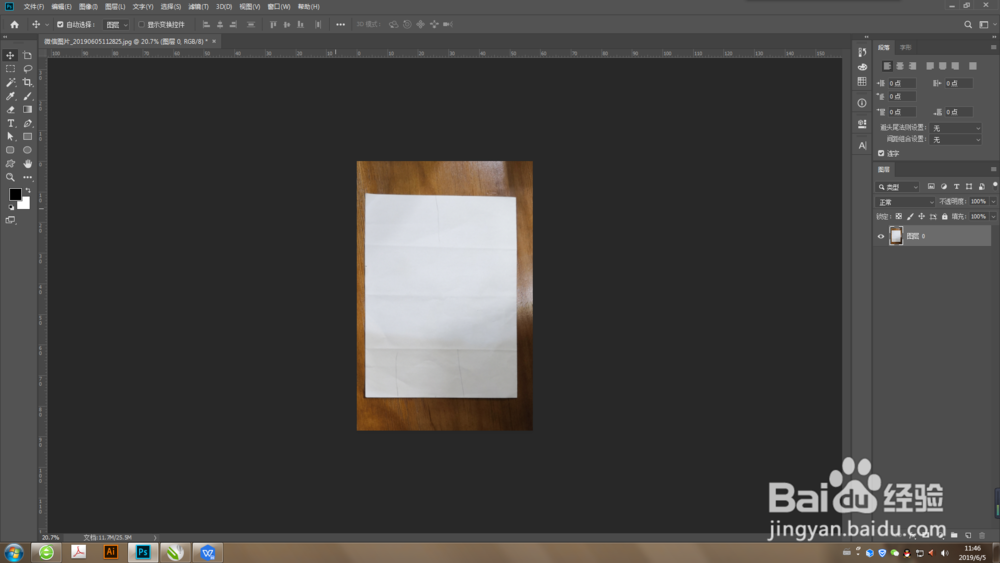Select the Eyedropper tool
The width and height of the screenshot is (1000, 563).
[x=10, y=96]
